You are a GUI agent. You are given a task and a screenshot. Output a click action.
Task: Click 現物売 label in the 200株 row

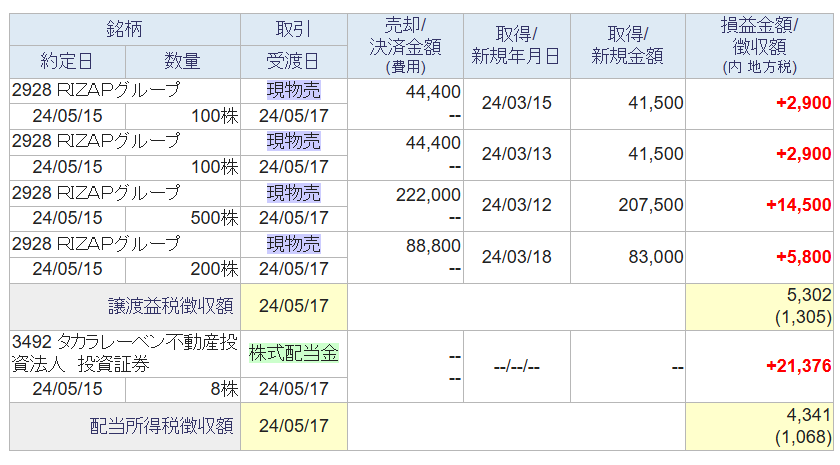294,244
